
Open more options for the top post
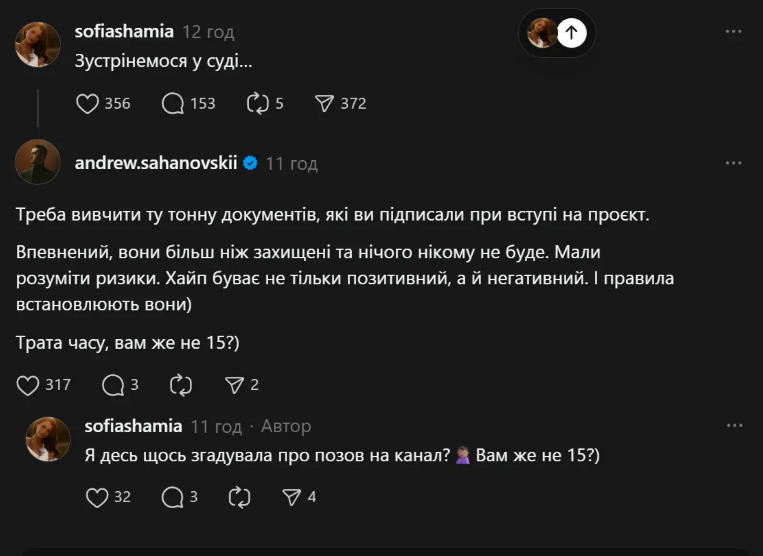pyautogui.click(x=733, y=32)
